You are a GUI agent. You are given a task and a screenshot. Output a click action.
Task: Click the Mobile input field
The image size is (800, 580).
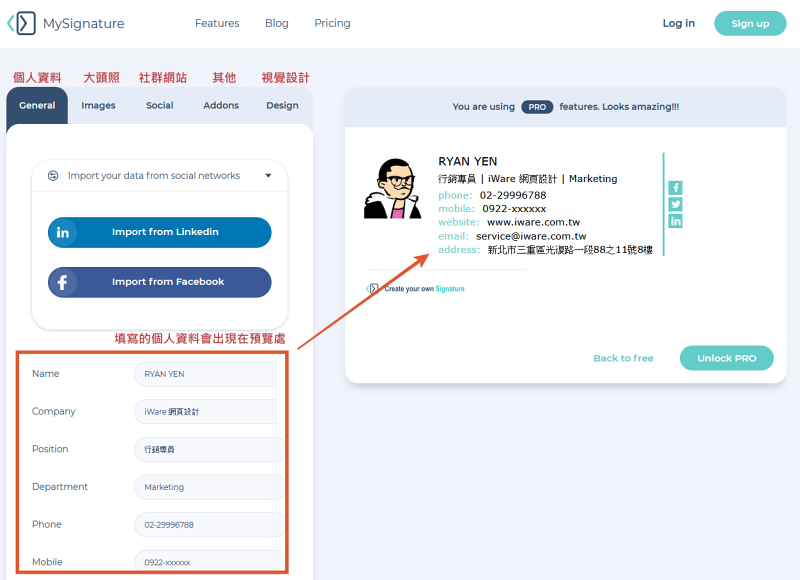[209, 561]
